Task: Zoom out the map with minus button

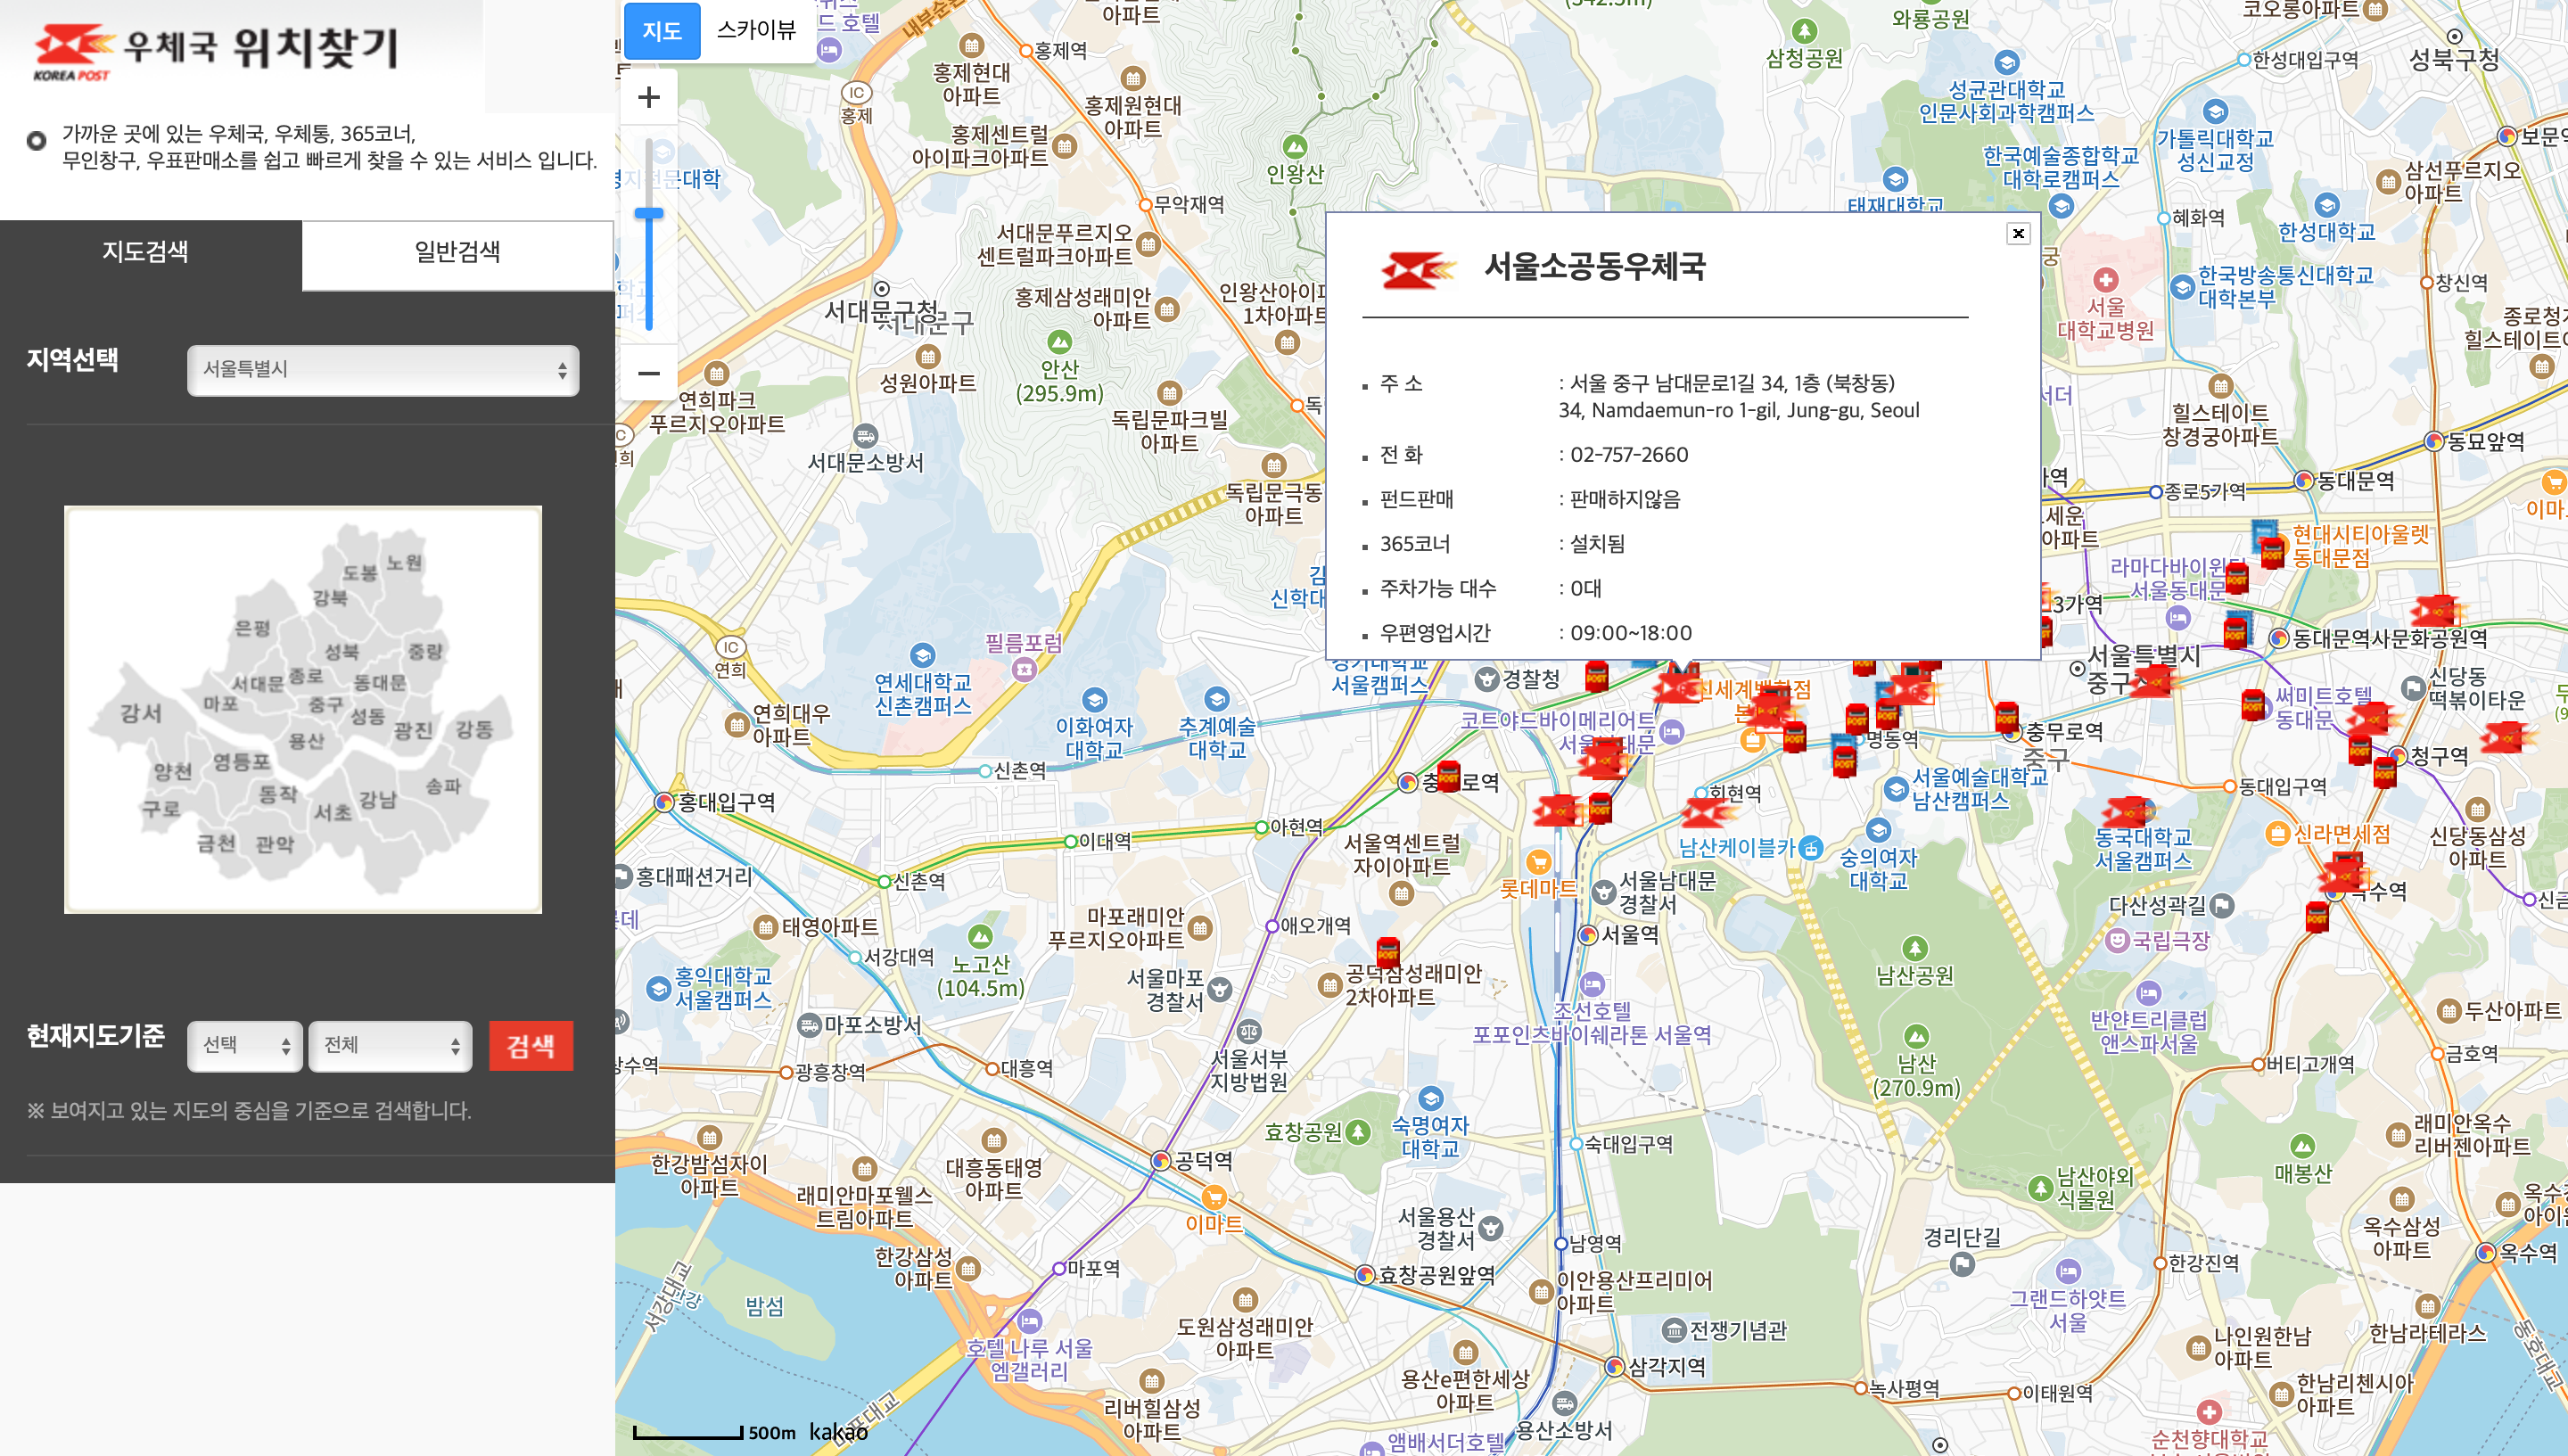Action: (x=648, y=373)
